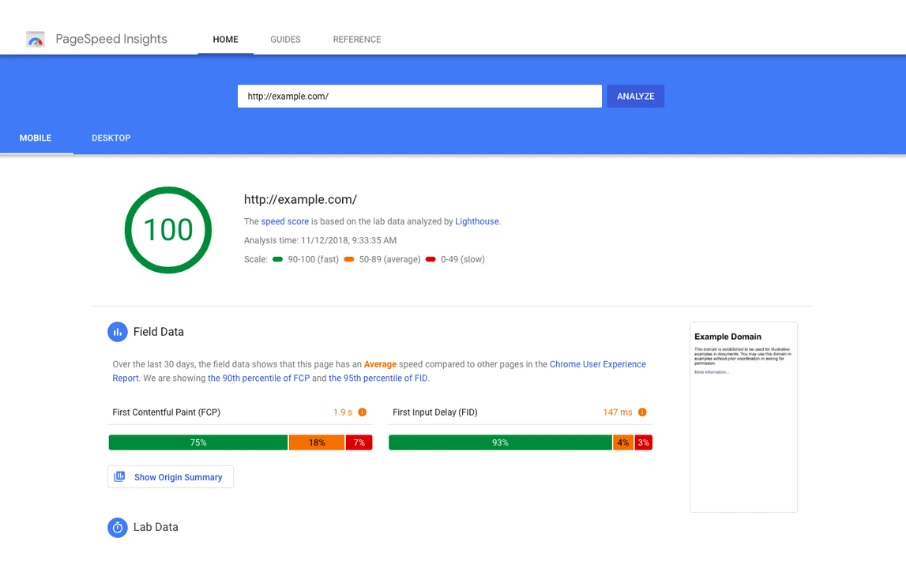906x566 pixels.
Task: Open the 90th percentile of FCP link
Action: coord(259,378)
